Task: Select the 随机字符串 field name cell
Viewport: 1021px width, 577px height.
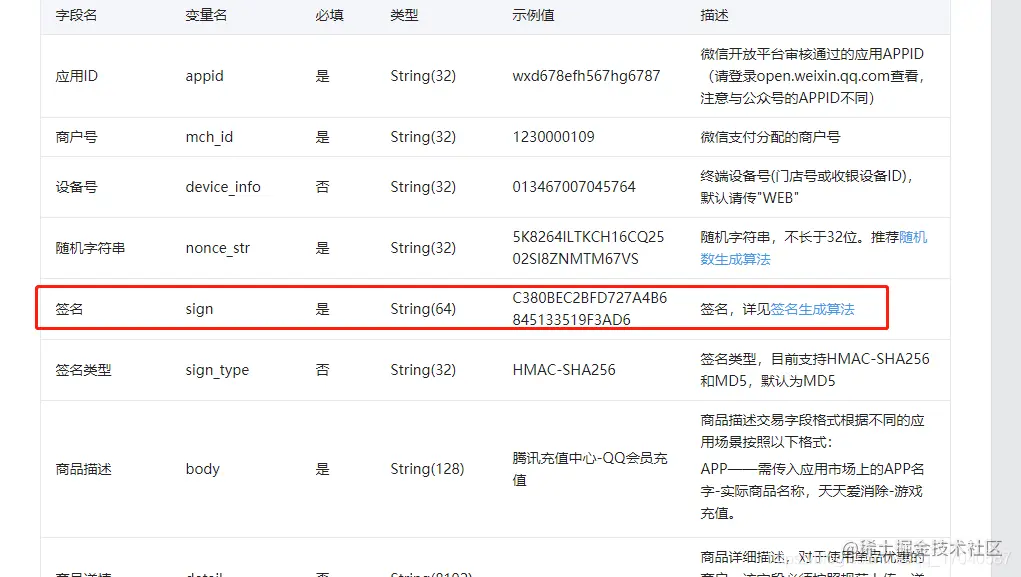Action: point(91,248)
